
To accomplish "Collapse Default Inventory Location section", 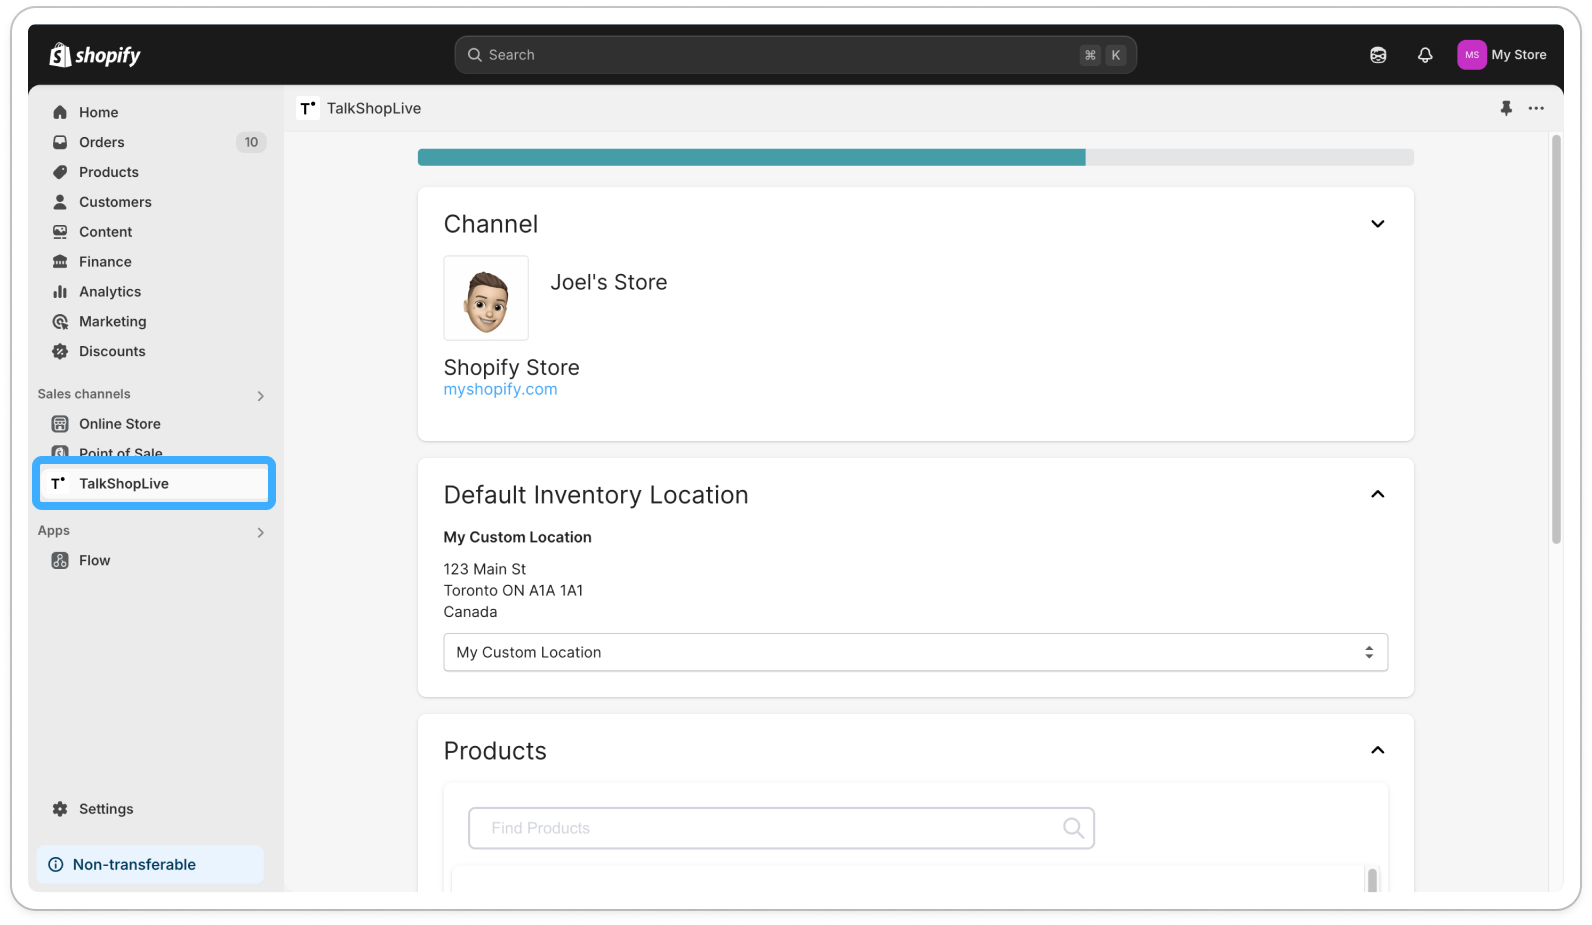I will pos(1377,494).
